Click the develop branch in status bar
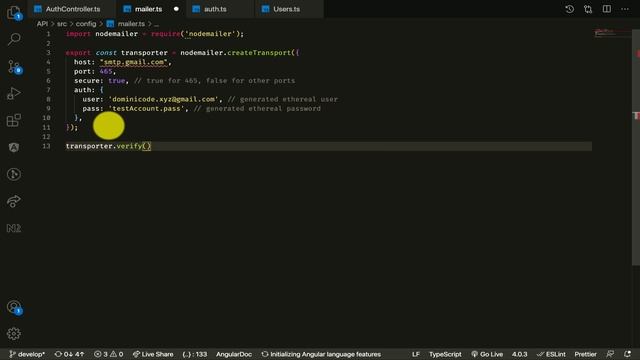 coord(27,354)
